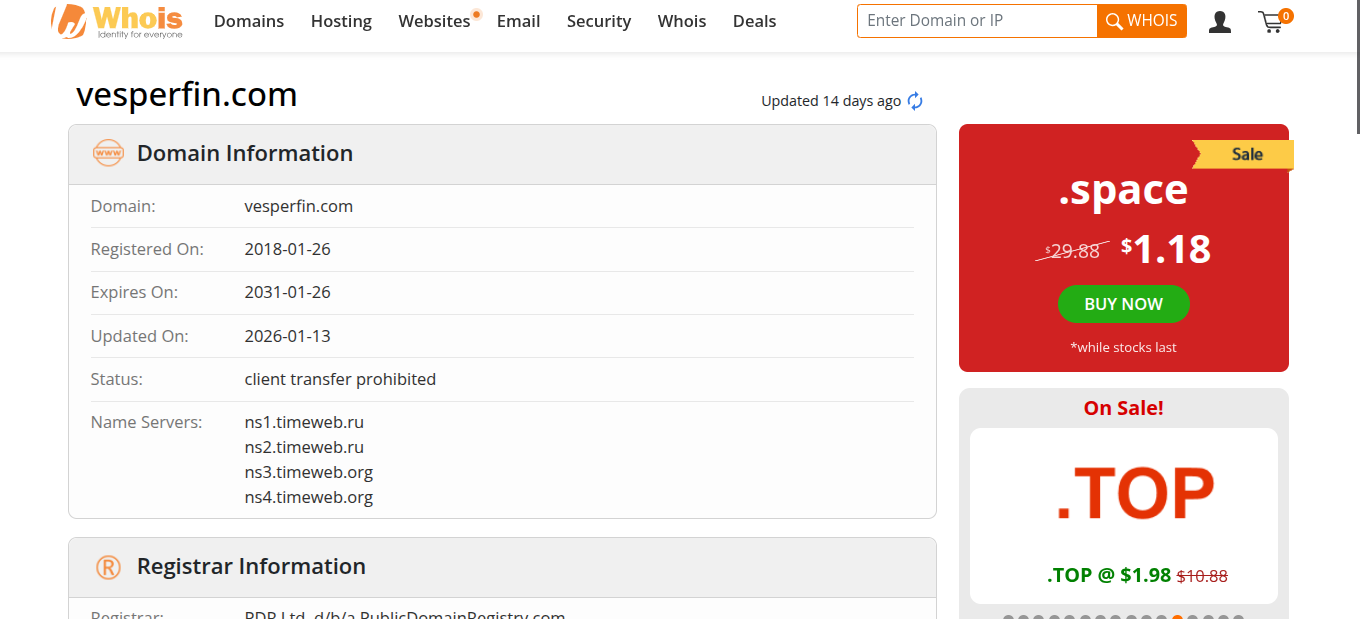Select the registered date 2018-01-26
Image resolution: width=1360 pixels, height=619 pixels.
point(288,249)
